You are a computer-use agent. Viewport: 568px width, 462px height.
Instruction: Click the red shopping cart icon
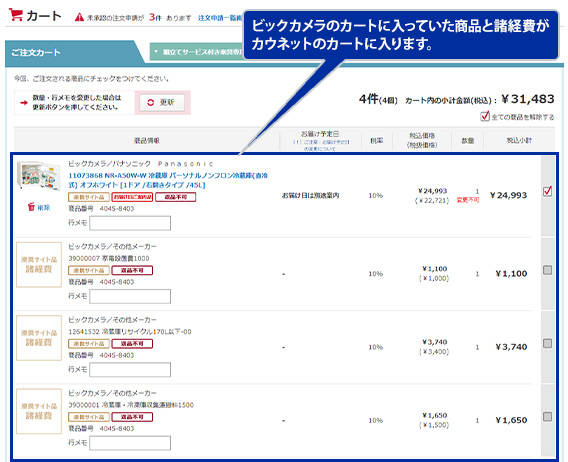16,14
